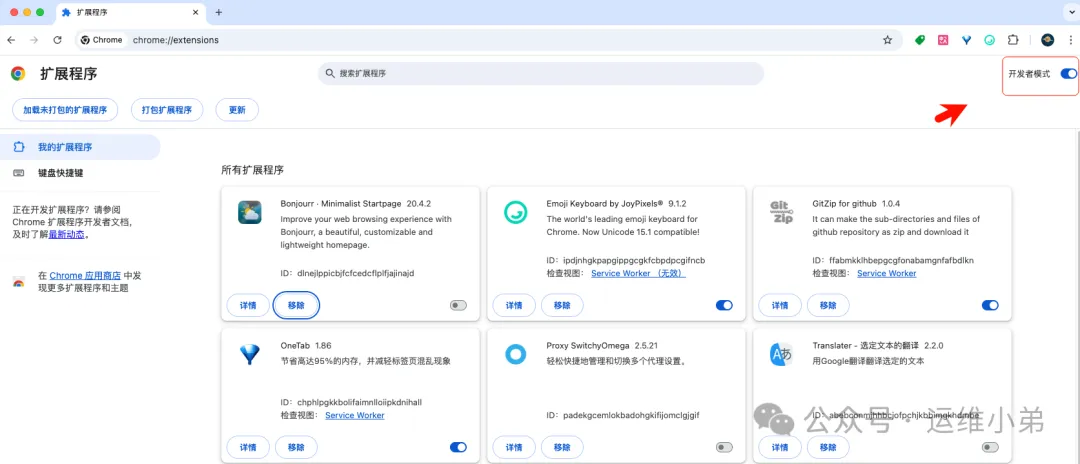Click the Chrome site-info chip in address bar
The height and width of the screenshot is (464, 1080).
(102, 40)
